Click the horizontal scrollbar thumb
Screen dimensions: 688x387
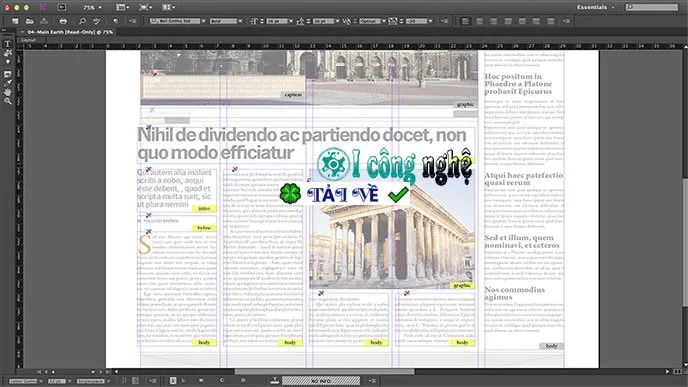pyautogui.click(x=325, y=372)
